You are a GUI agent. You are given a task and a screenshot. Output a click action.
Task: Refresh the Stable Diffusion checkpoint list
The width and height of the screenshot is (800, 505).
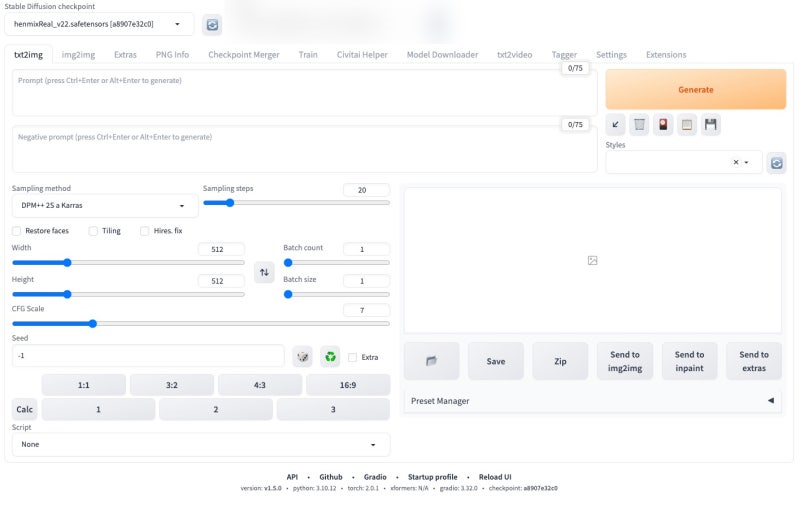coord(212,24)
